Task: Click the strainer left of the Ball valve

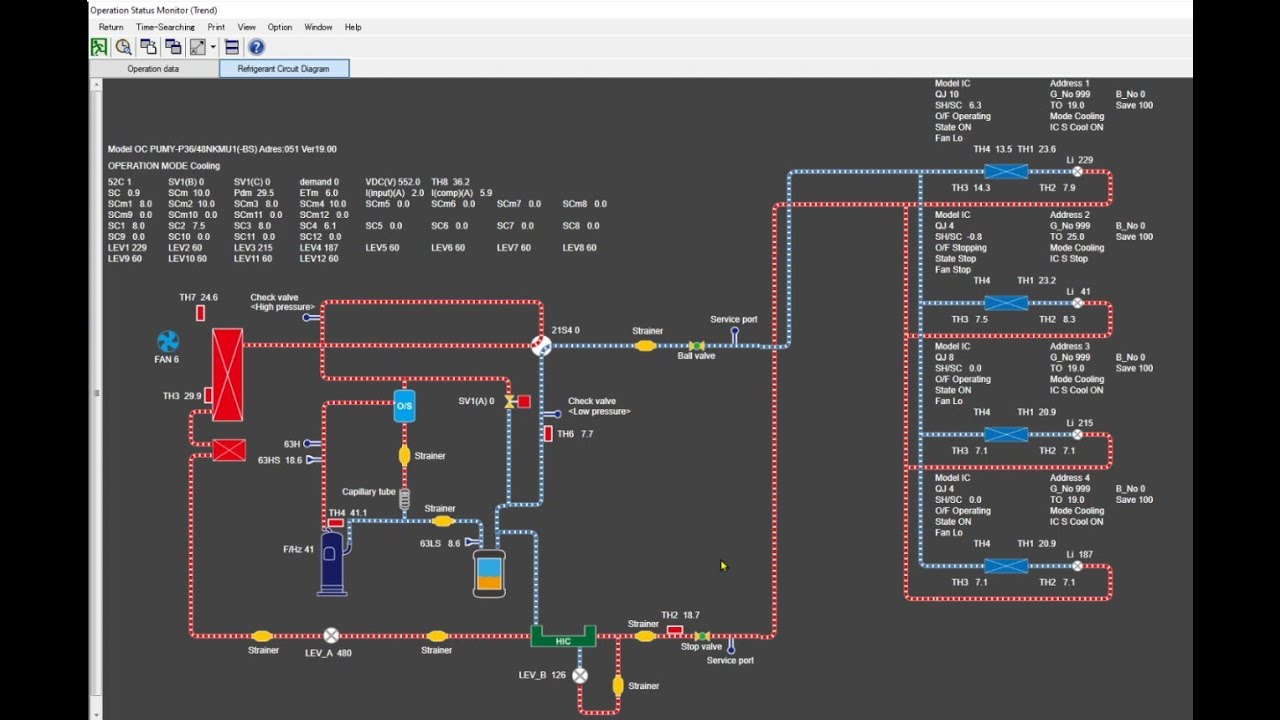Action: pyautogui.click(x=646, y=345)
